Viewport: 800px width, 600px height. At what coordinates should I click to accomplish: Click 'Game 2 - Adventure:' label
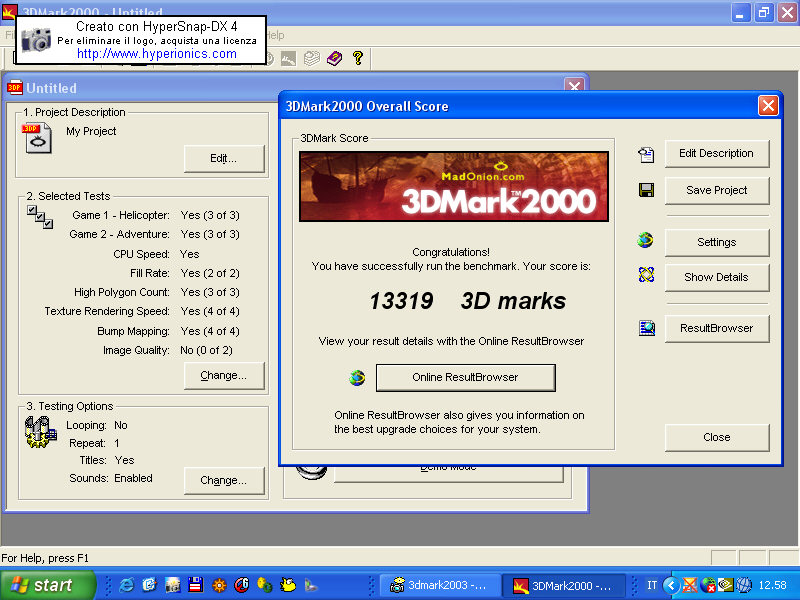(x=119, y=234)
